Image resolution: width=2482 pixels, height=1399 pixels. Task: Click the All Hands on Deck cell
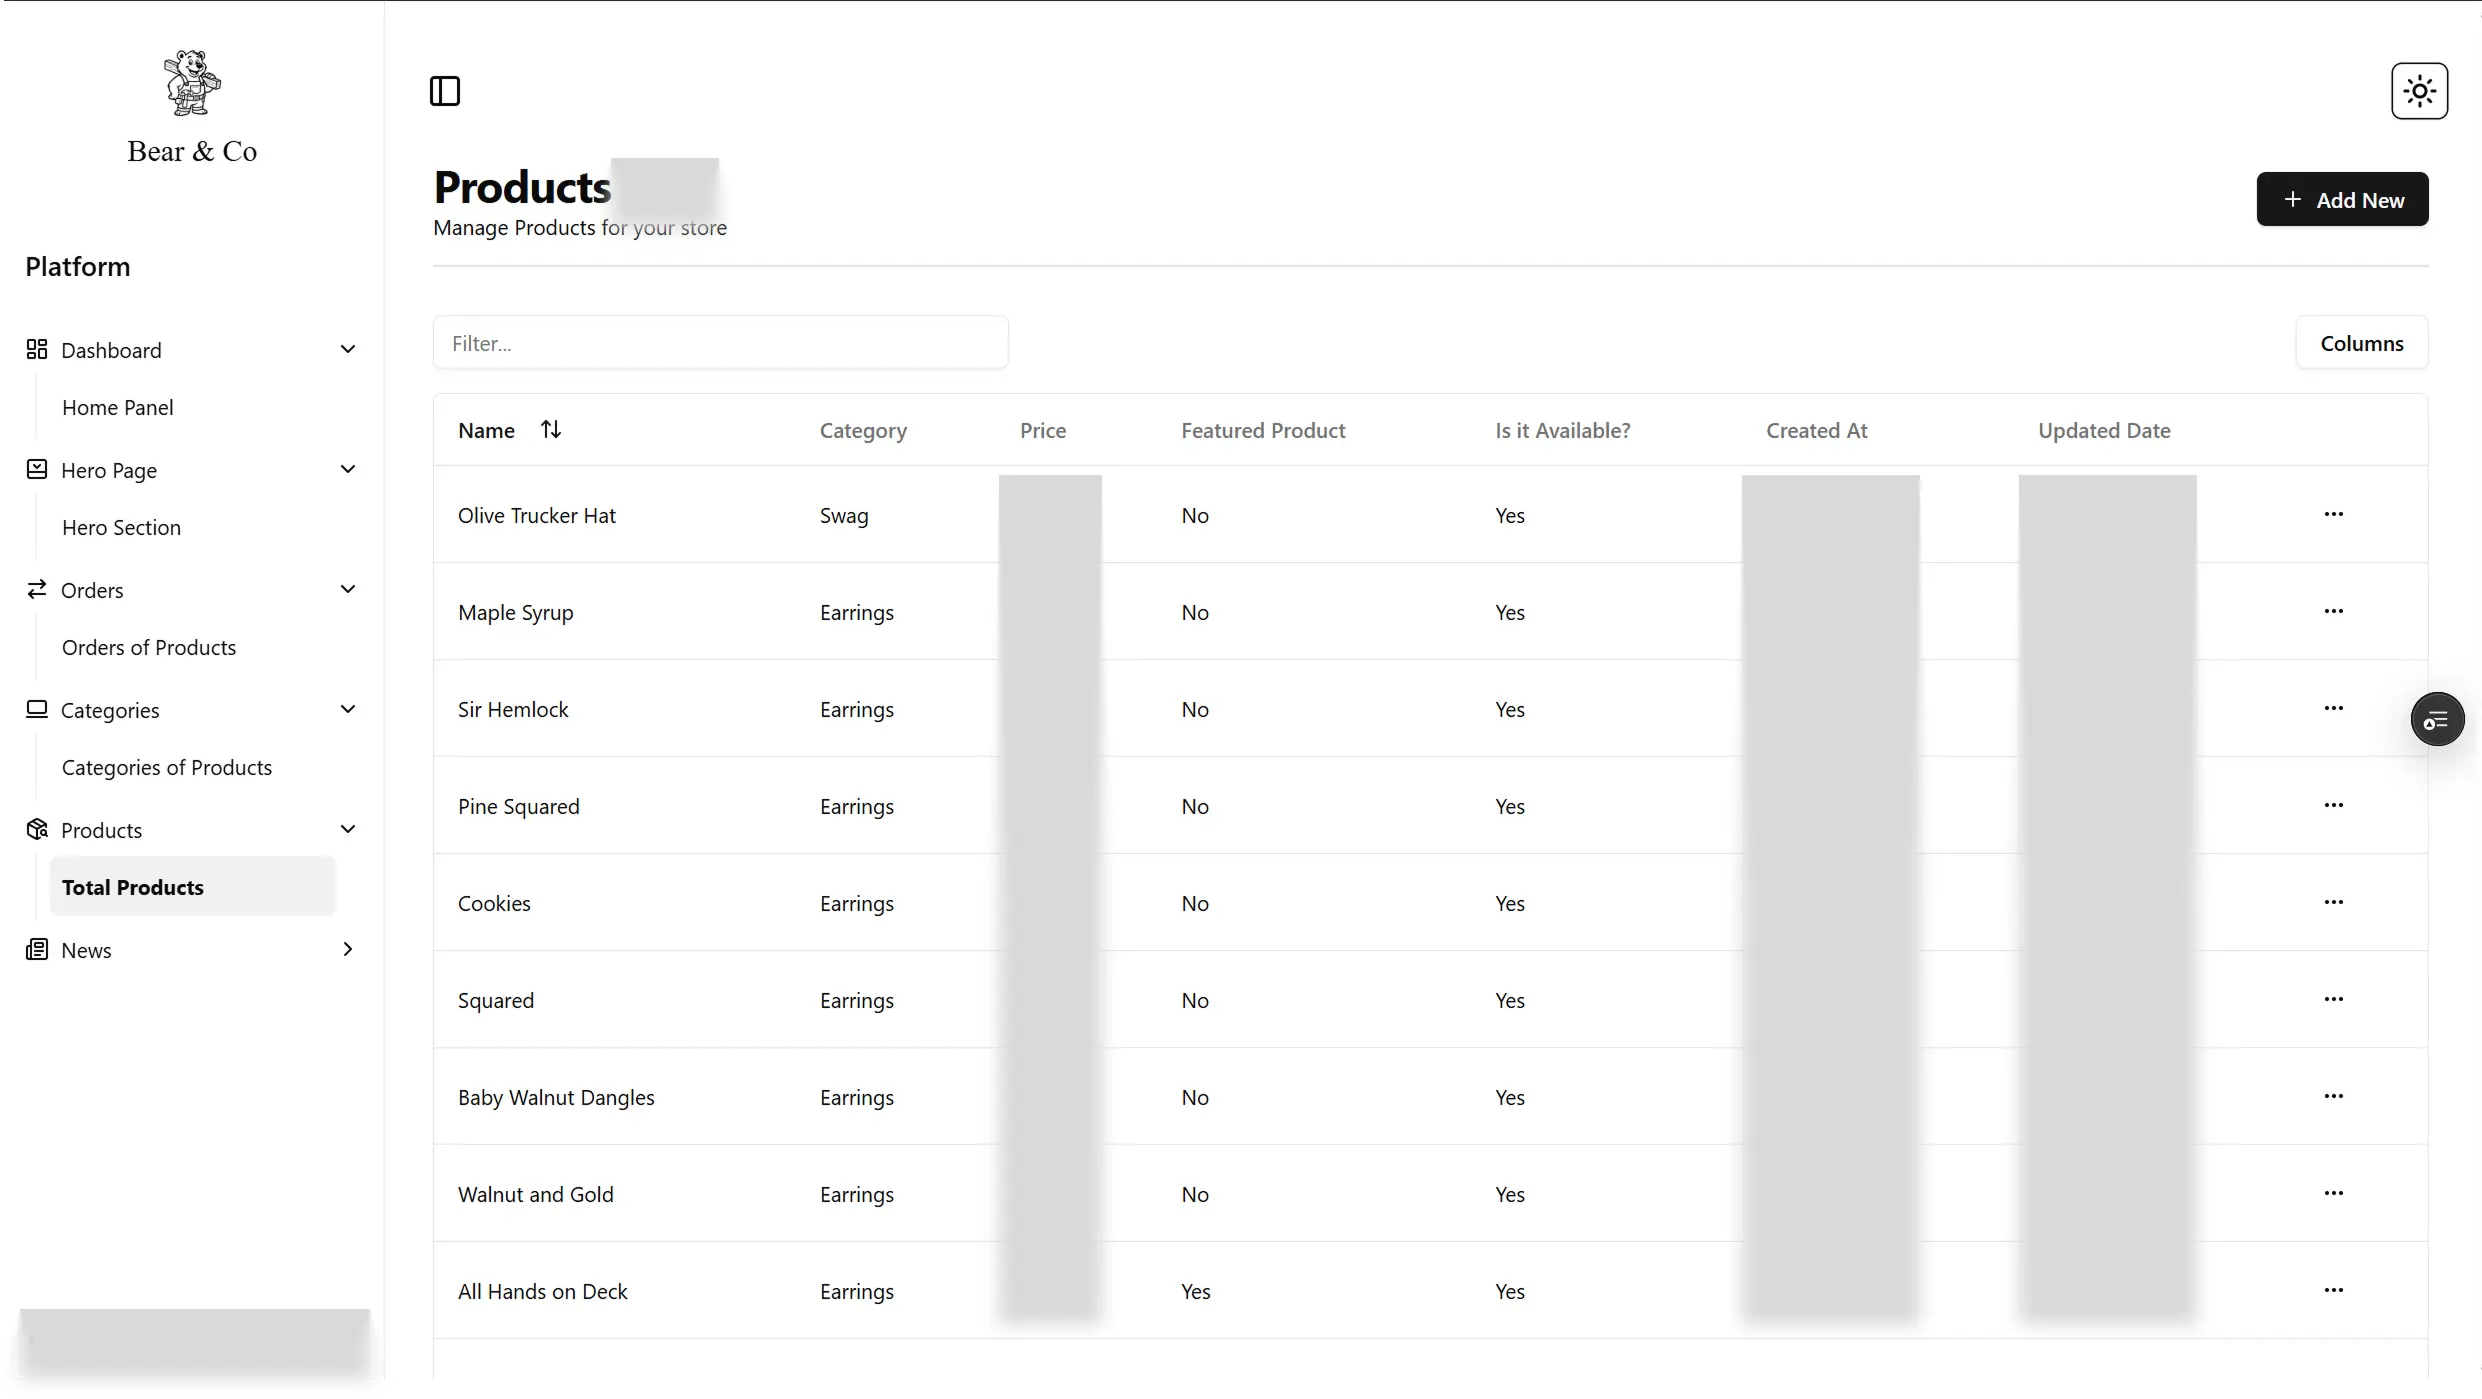543,1291
